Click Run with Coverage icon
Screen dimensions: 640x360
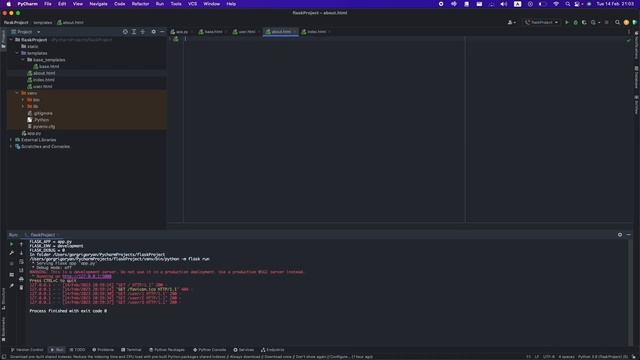pos(584,22)
